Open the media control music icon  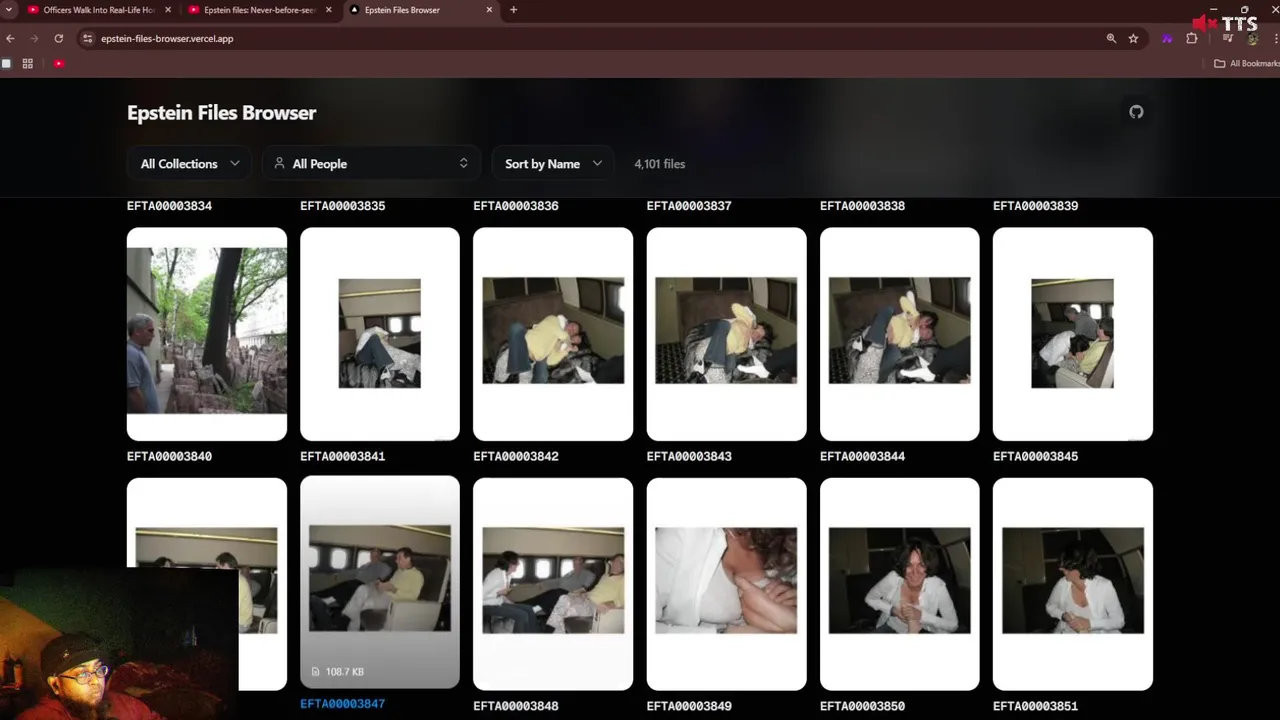(1228, 38)
